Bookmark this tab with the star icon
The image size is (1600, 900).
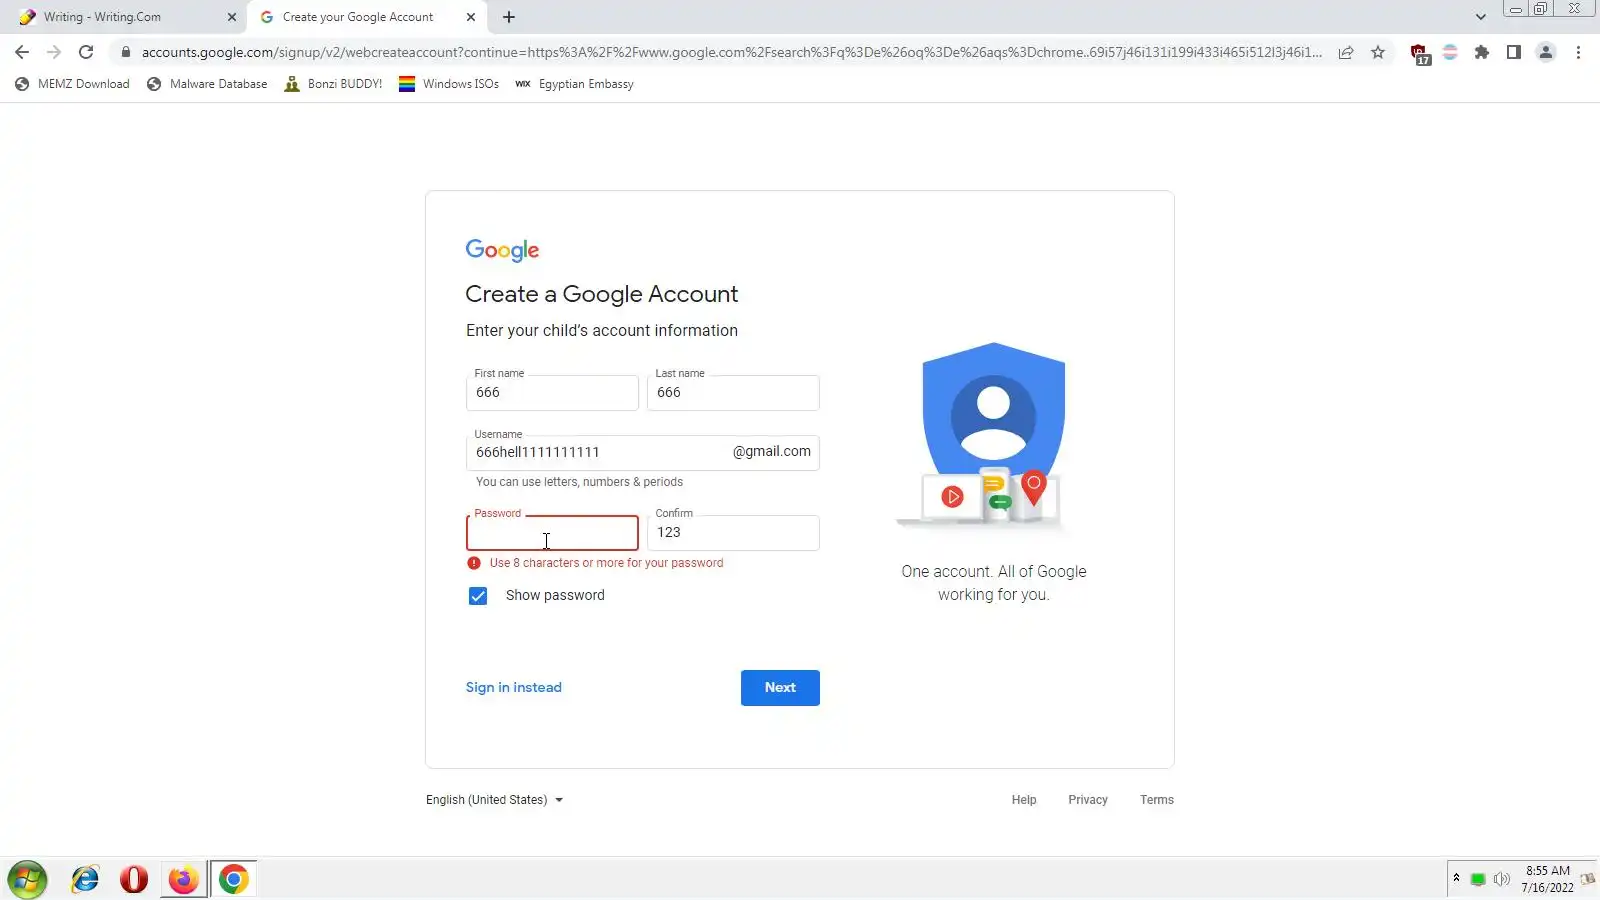(x=1378, y=52)
